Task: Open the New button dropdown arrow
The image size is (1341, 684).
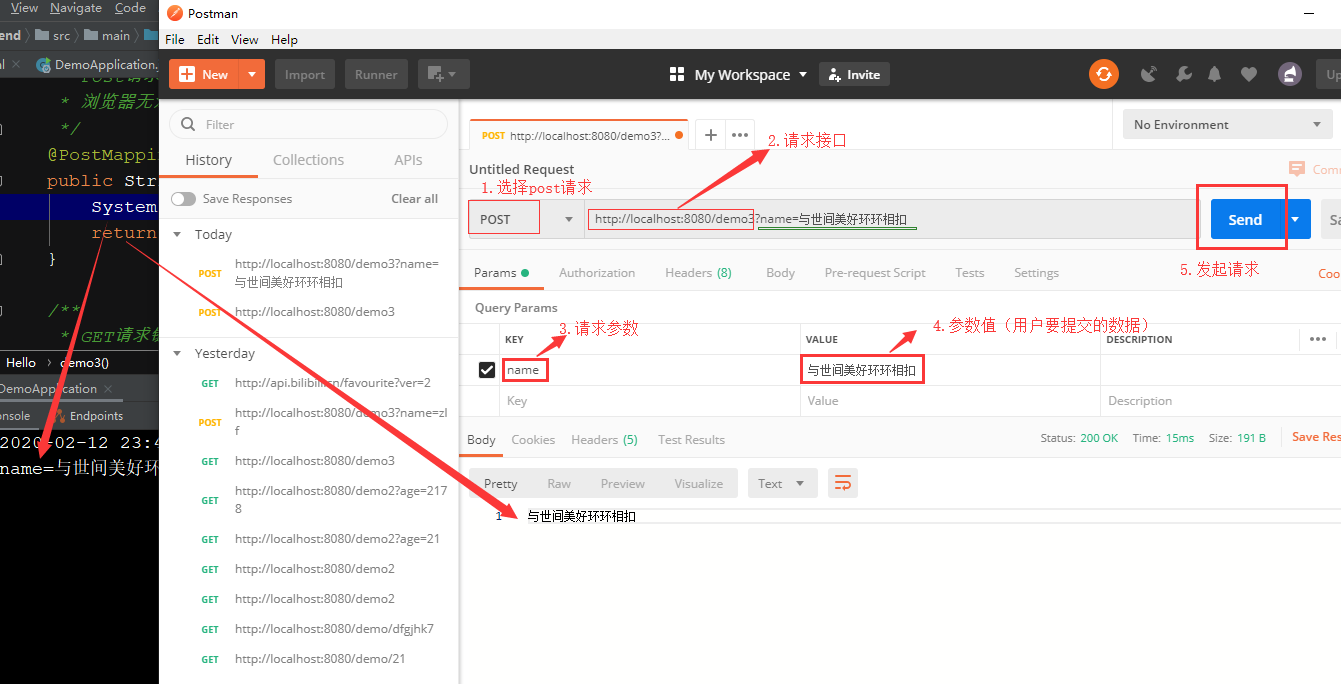Action: pyautogui.click(x=252, y=74)
